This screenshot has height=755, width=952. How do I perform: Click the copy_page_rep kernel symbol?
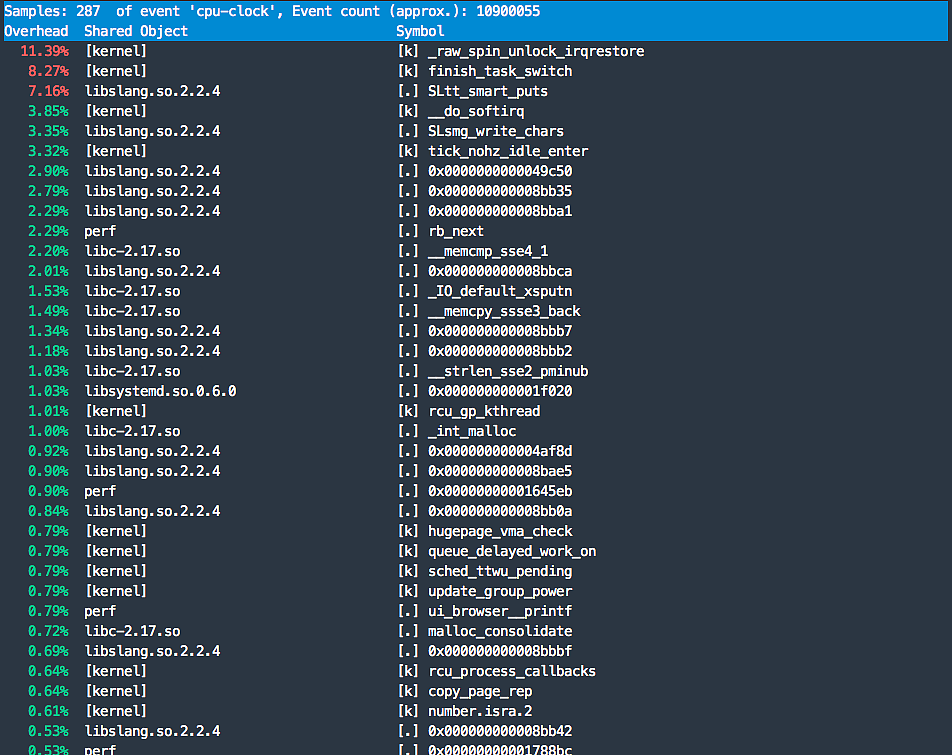pyautogui.click(x=480, y=691)
